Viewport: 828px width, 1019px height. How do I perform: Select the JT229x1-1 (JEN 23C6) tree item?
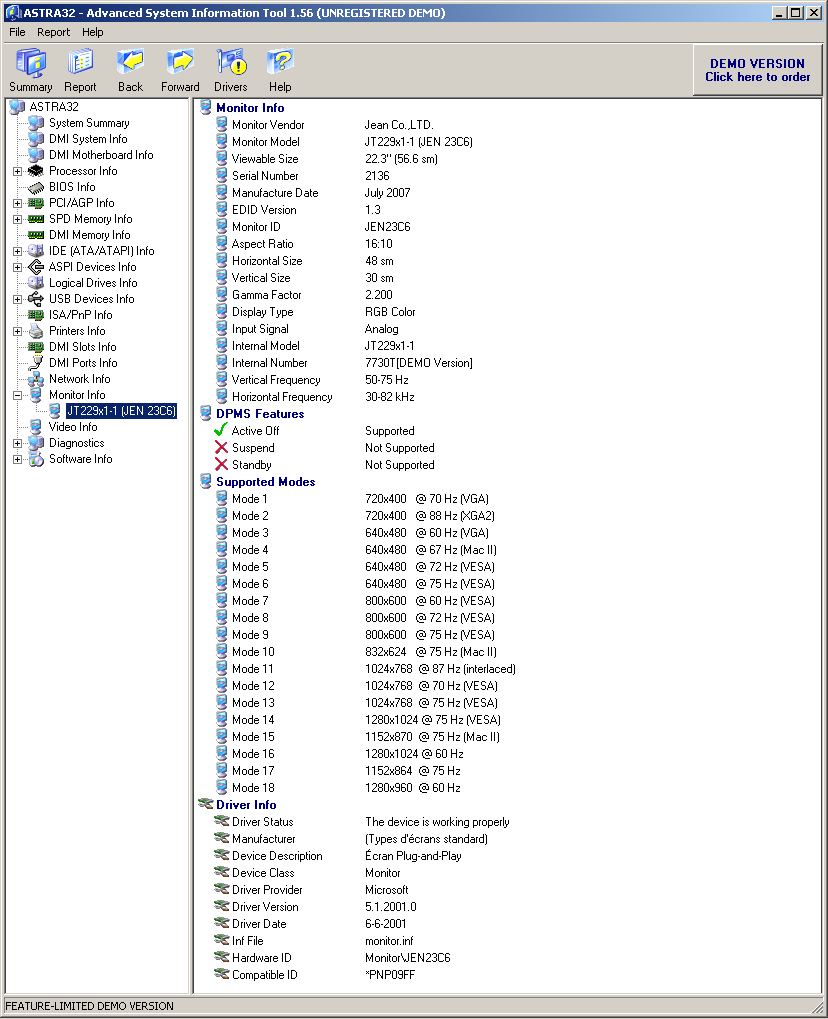[x=122, y=411]
